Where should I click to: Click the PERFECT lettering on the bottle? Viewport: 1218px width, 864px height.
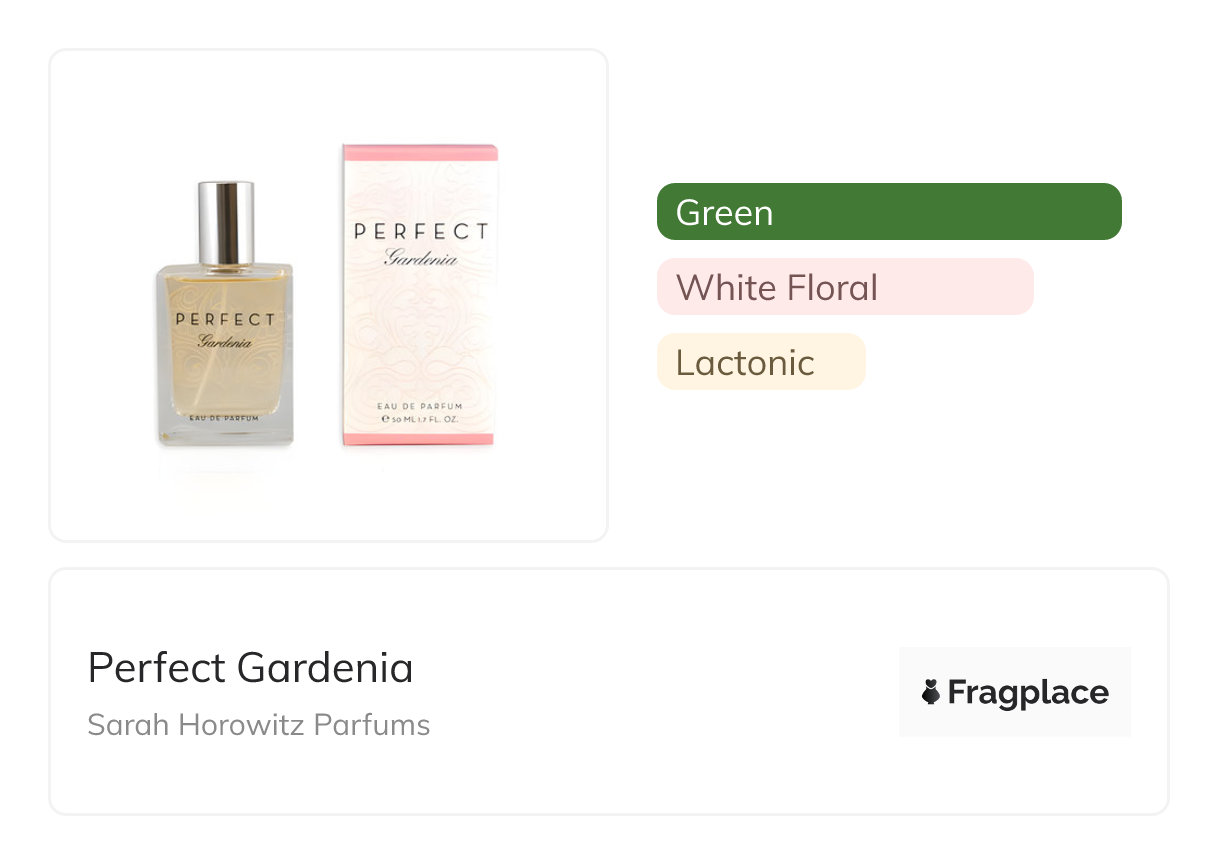point(225,320)
